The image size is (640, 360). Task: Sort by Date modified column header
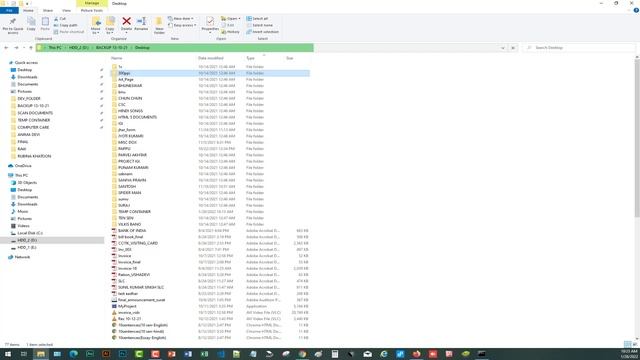pyautogui.click(x=211, y=58)
